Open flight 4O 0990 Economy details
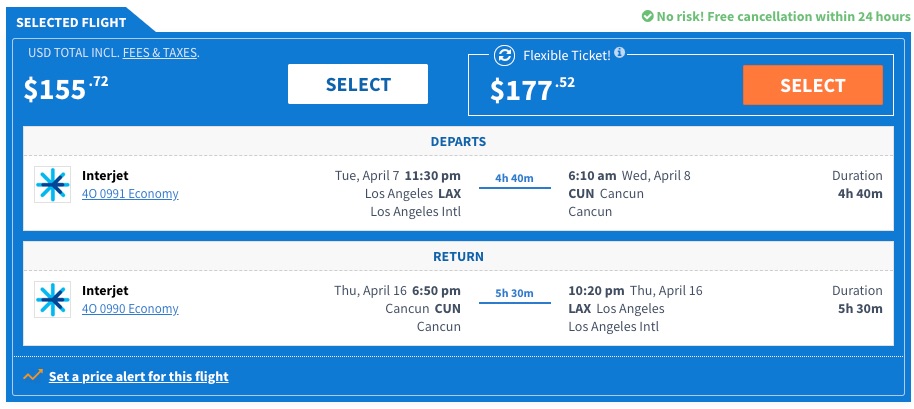914x409 pixels. point(130,309)
